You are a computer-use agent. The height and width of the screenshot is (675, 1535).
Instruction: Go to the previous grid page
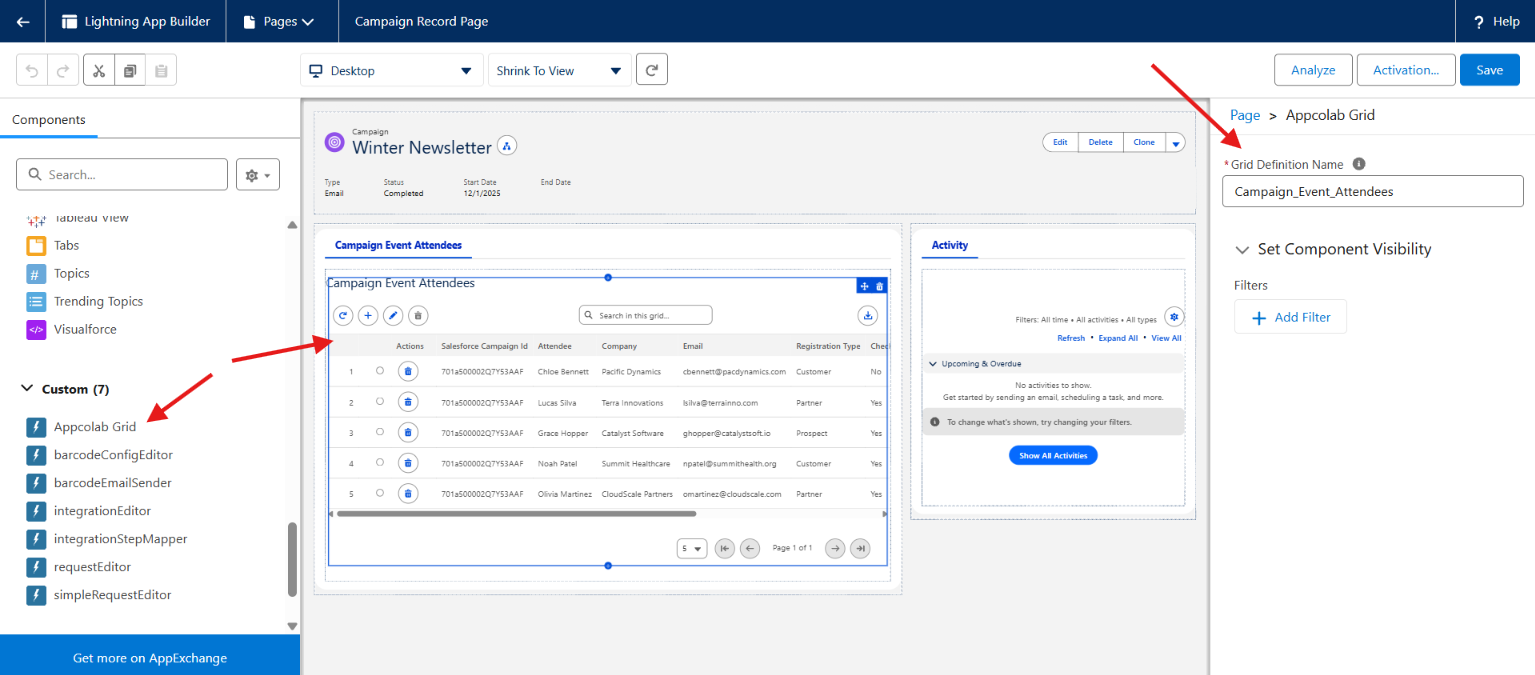(x=750, y=548)
